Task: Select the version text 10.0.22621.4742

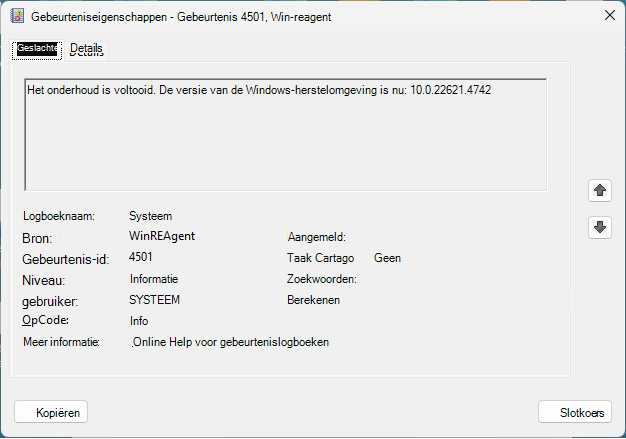Action: pos(451,90)
